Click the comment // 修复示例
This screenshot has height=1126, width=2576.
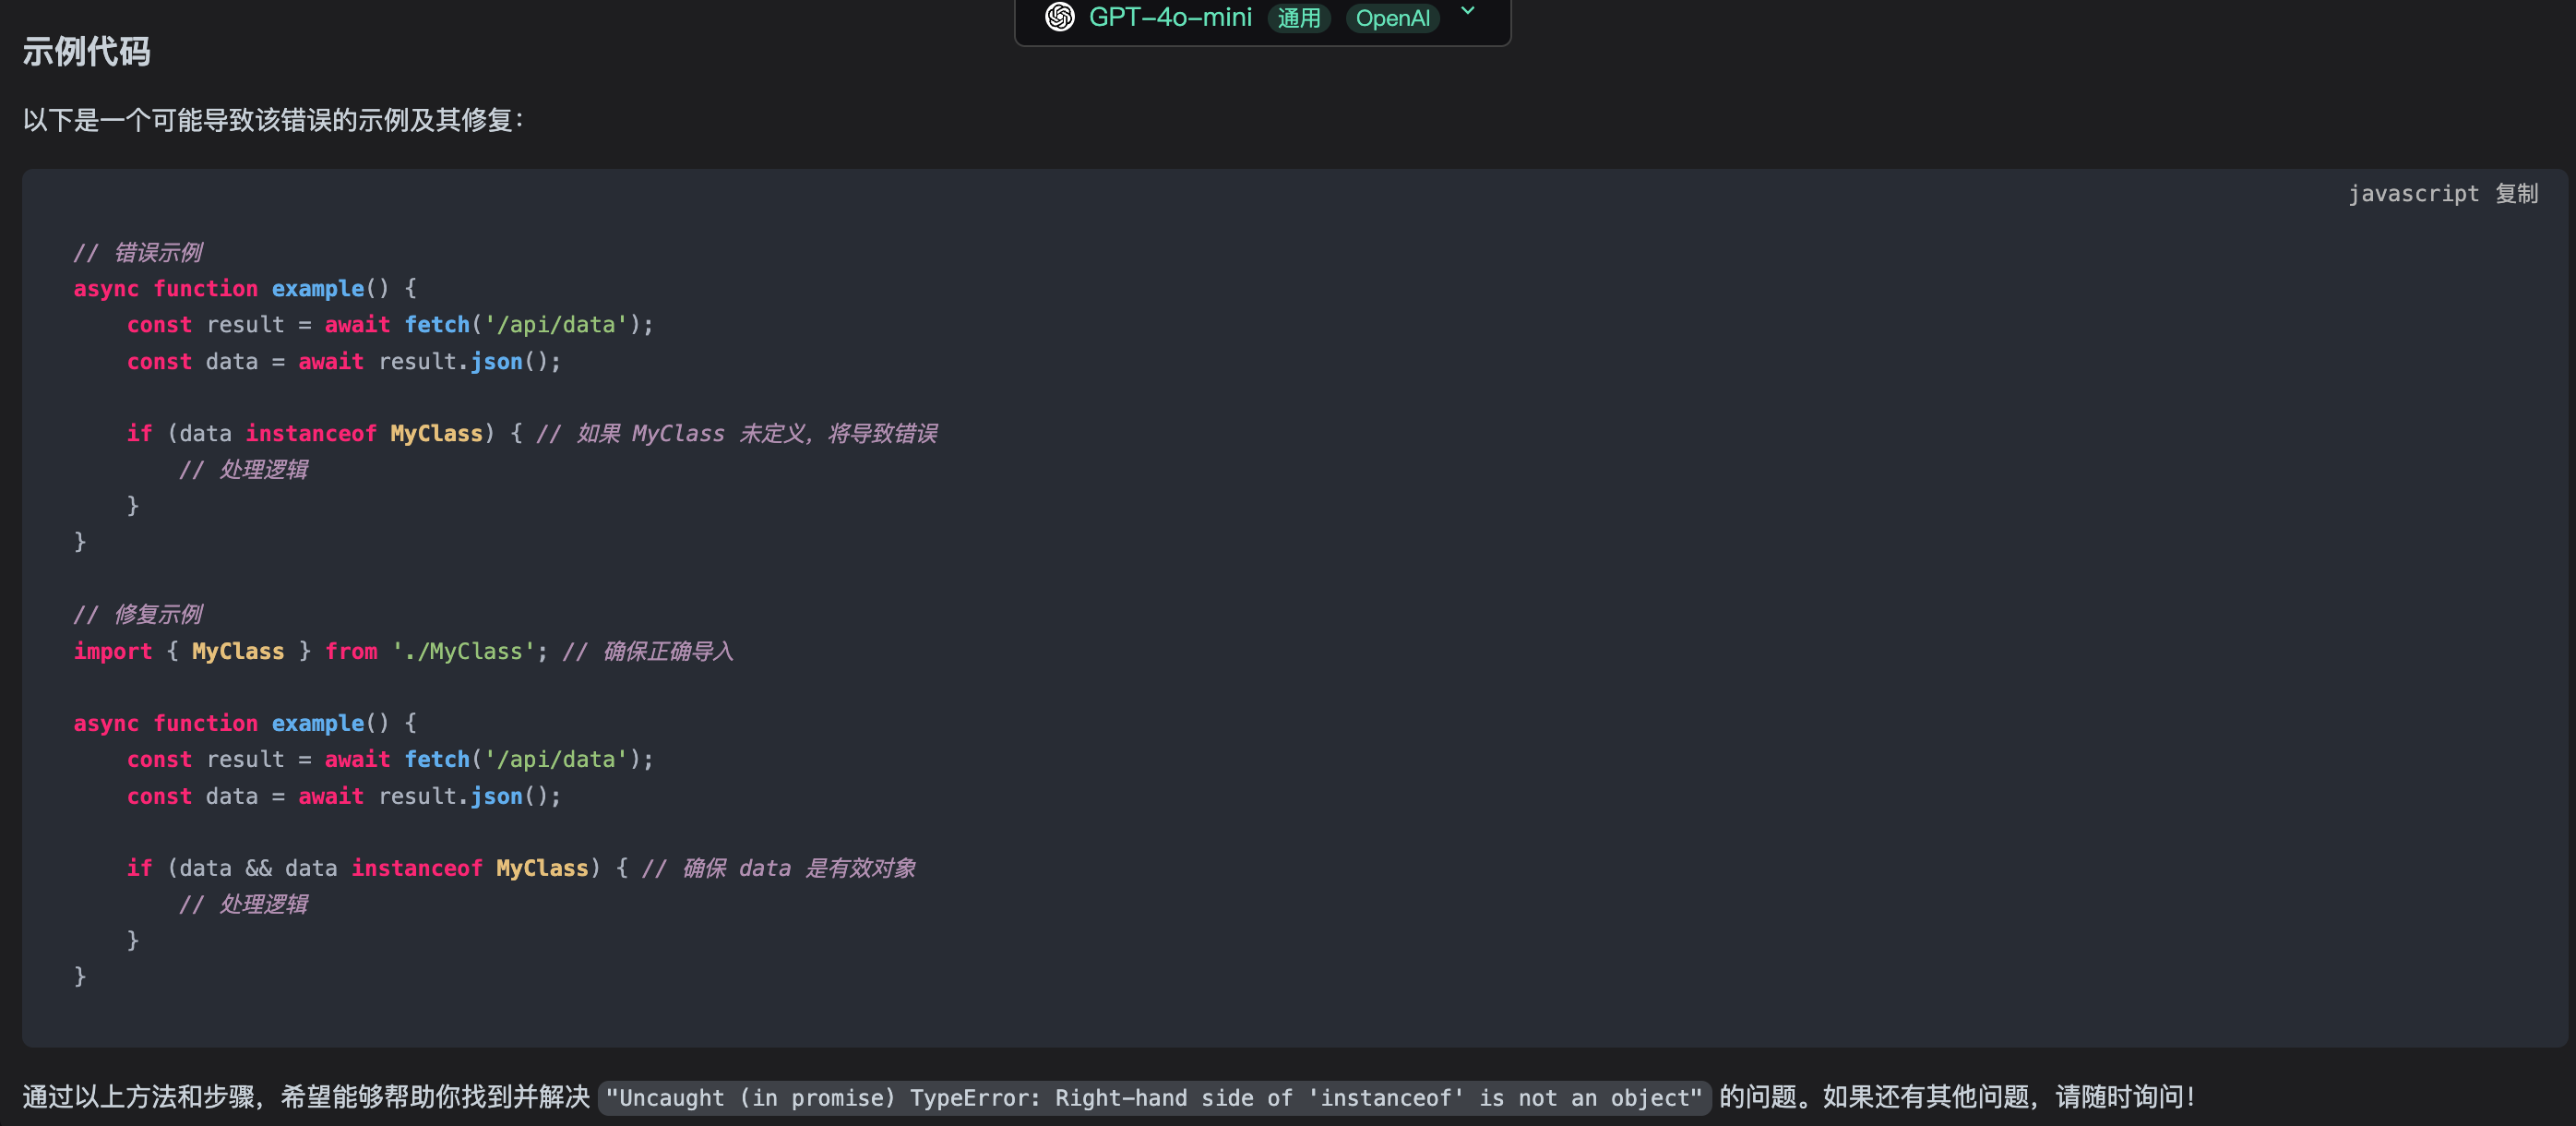138,614
